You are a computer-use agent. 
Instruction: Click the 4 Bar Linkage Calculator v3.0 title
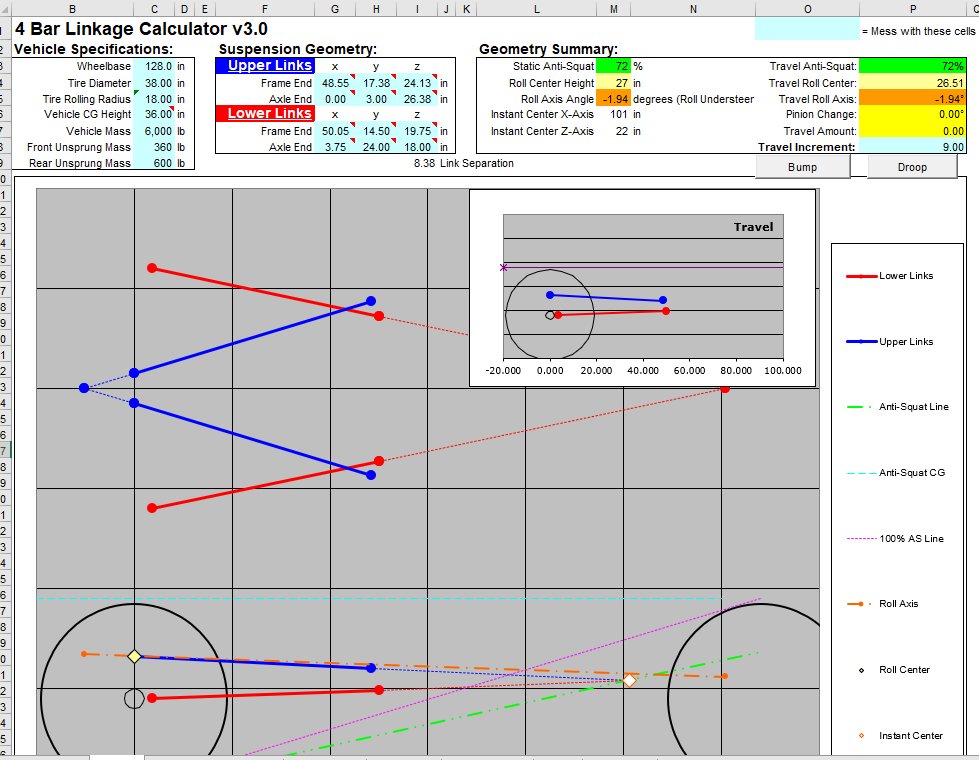(141, 29)
